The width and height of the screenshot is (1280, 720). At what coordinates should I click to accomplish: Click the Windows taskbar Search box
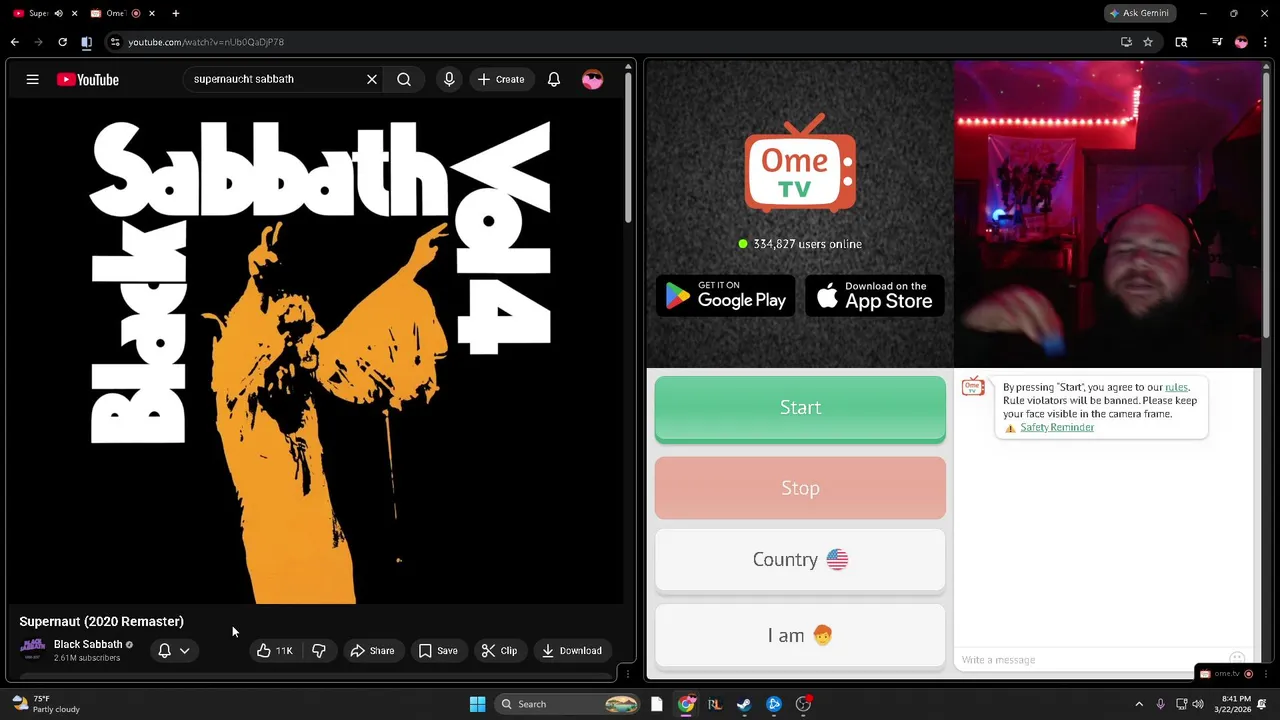568,704
